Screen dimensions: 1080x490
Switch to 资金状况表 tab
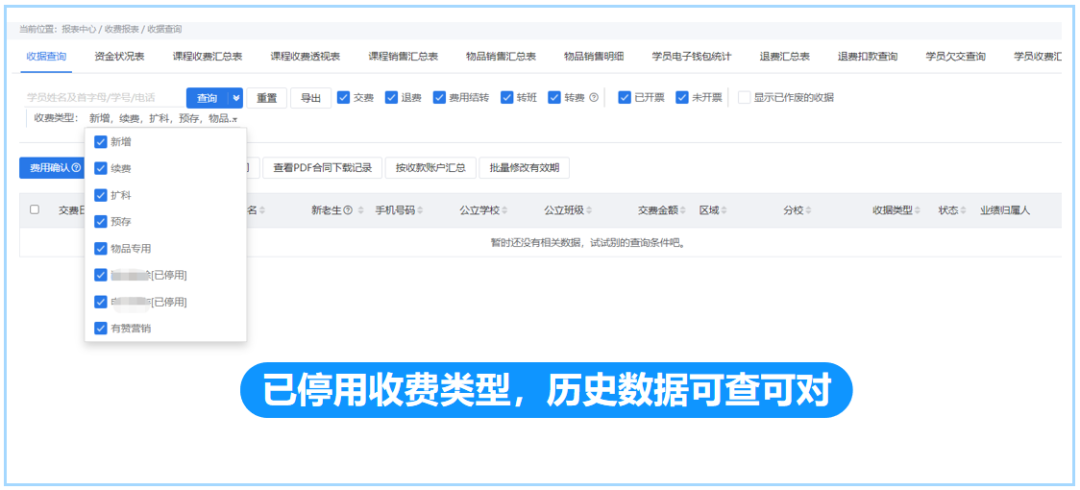(119, 57)
